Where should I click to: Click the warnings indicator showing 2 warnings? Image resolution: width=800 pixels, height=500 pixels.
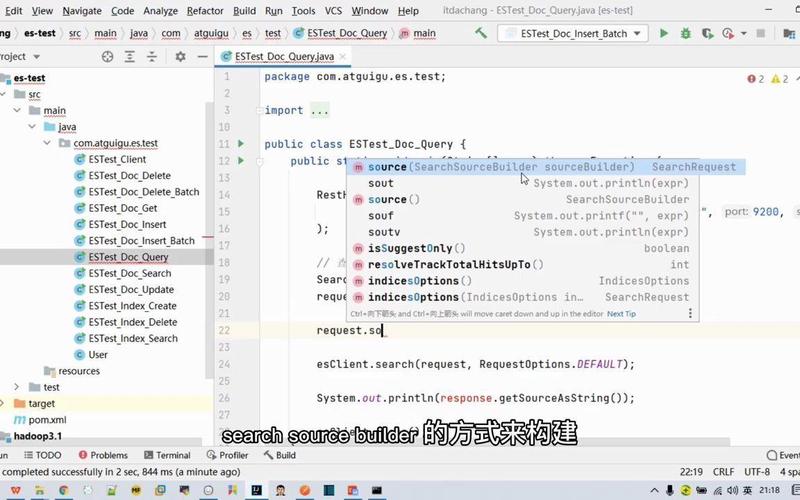[x=780, y=79]
